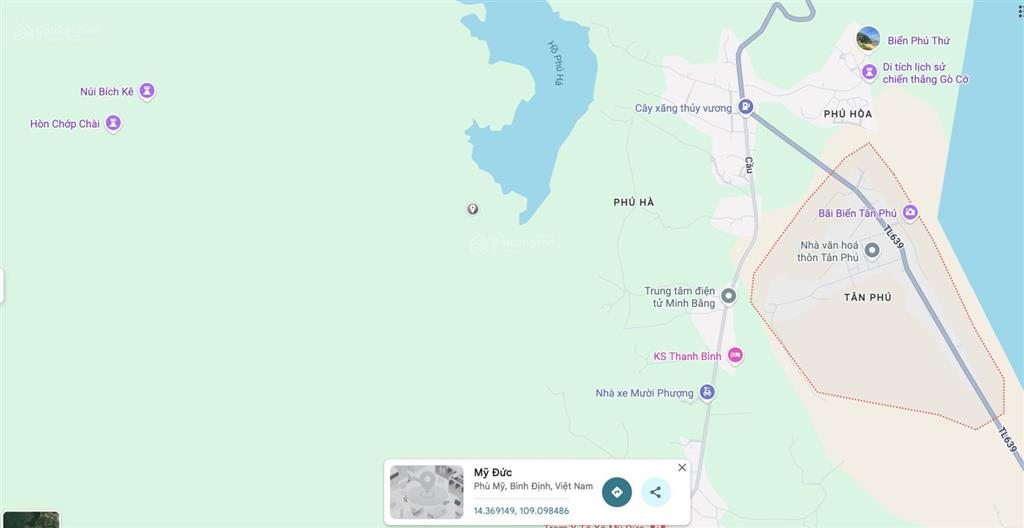Click Nhà văn hoá thôn Tân Phú marker
The width and height of the screenshot is (1024, 528).
[x=872, y=250]
